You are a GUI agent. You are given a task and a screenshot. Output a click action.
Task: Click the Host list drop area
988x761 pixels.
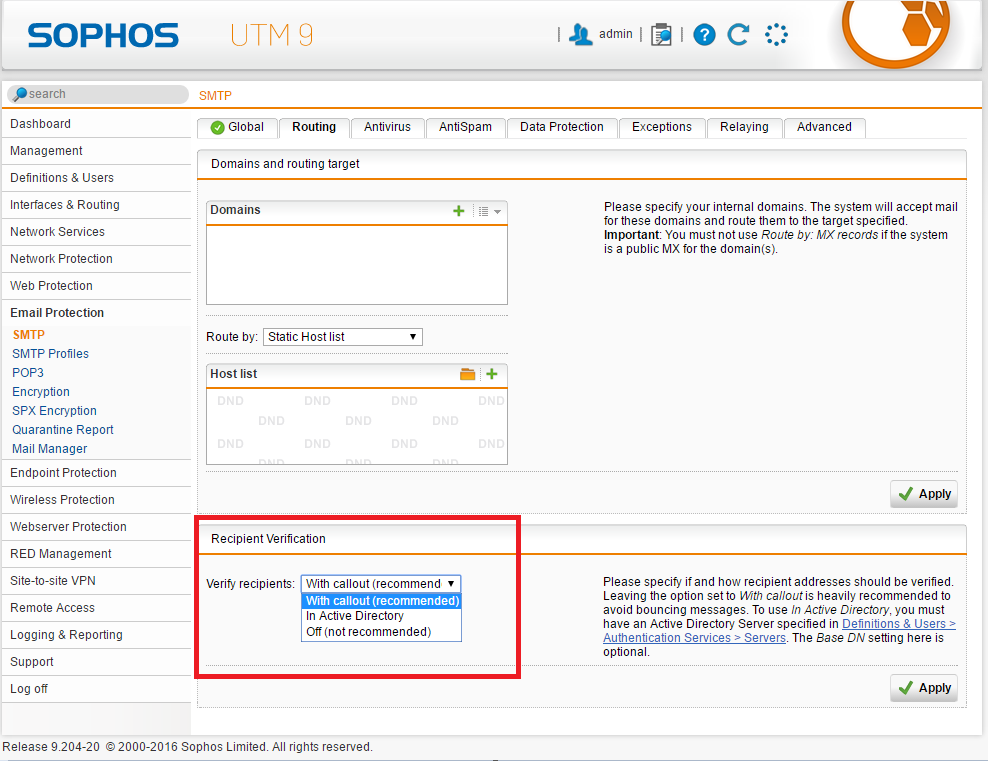(x=357, y=426)
